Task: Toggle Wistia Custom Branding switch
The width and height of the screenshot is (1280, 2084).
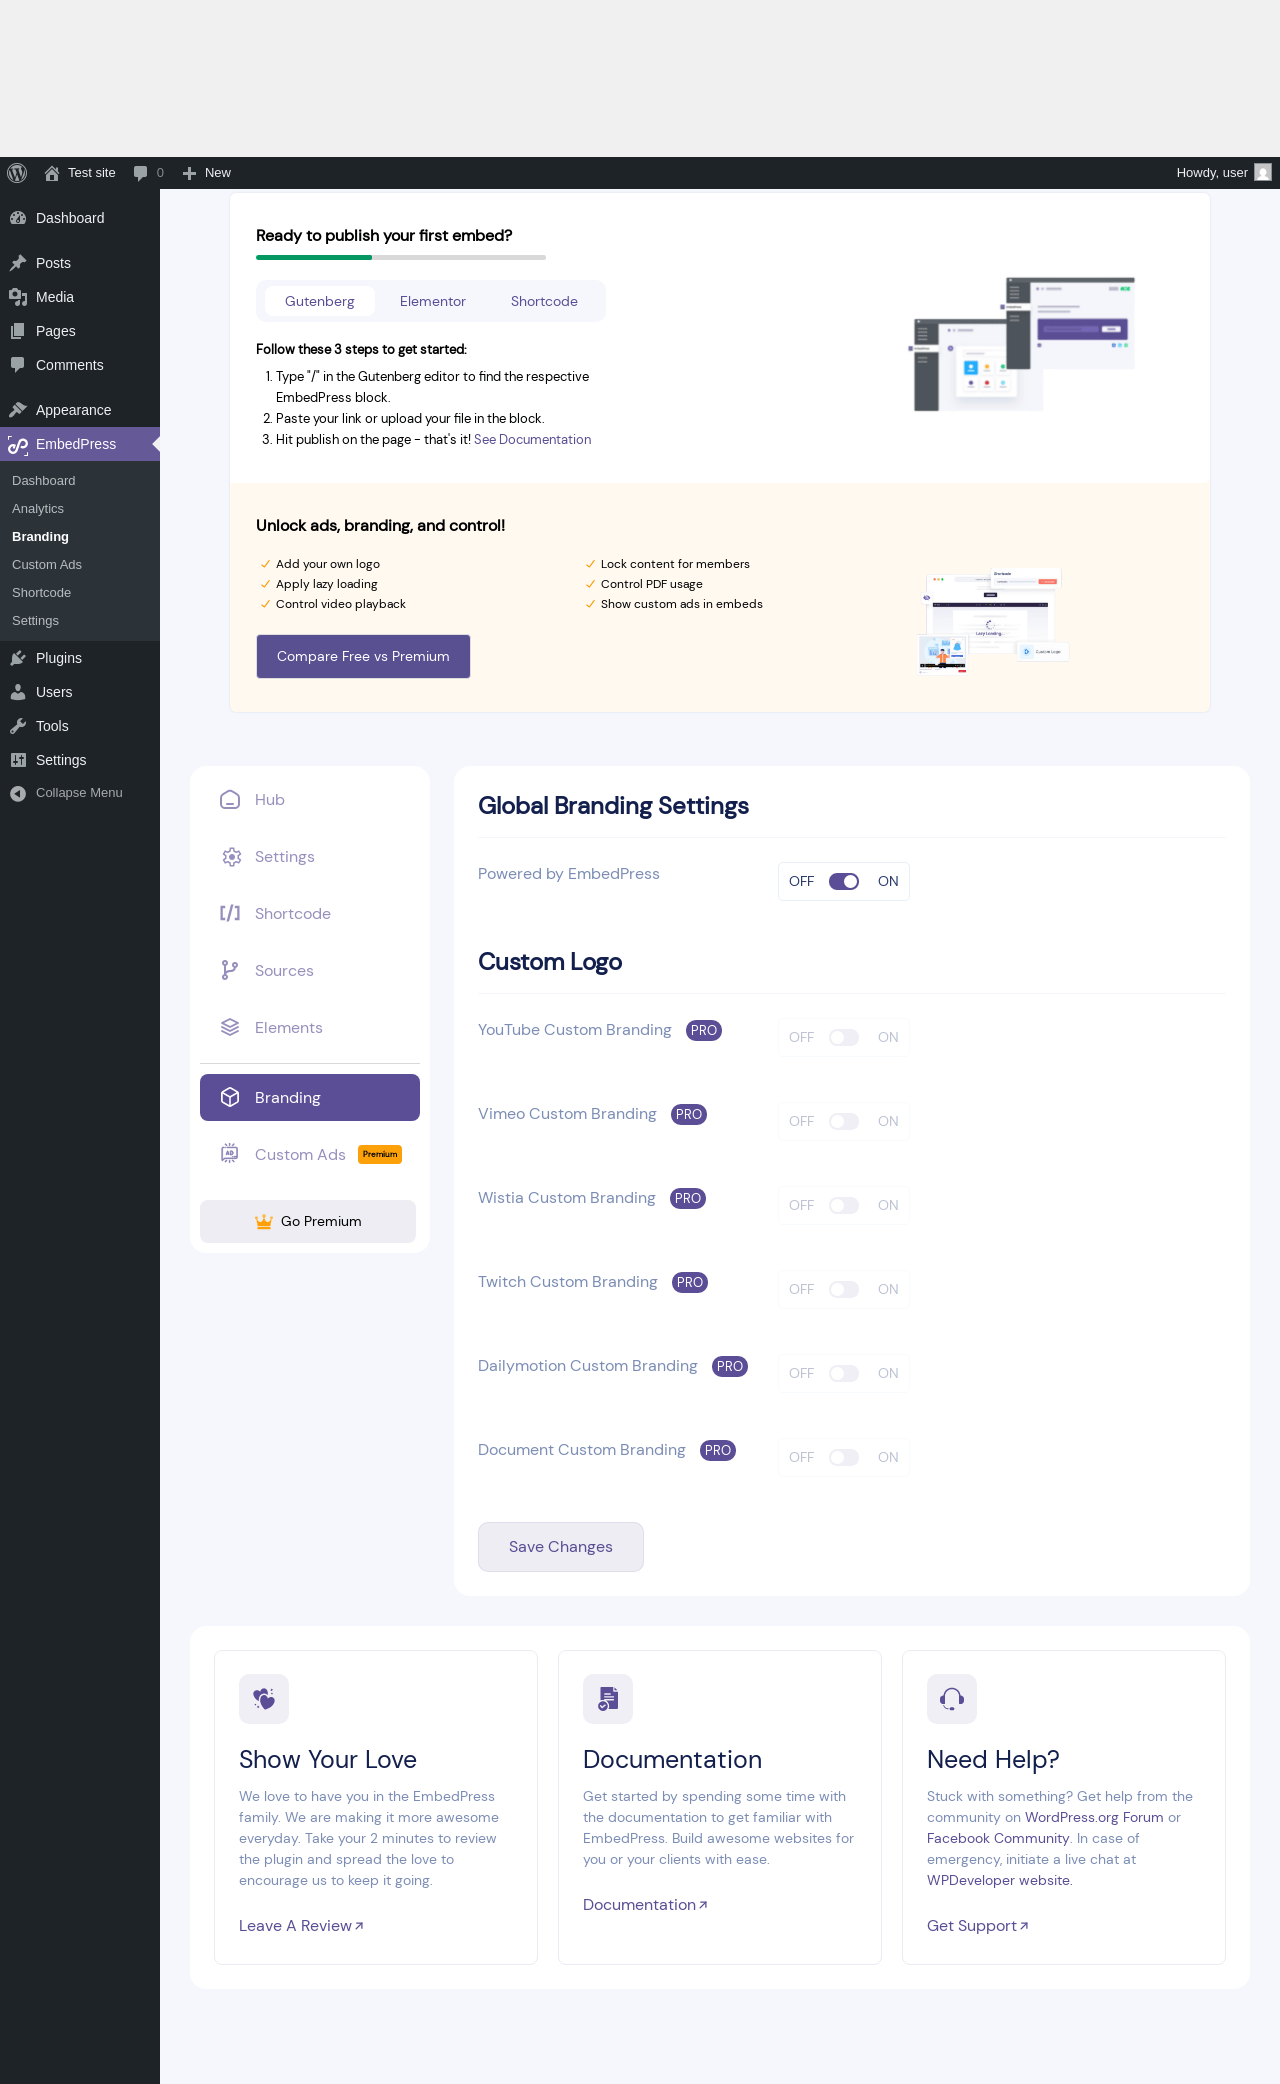Action: pos(844,1205)
